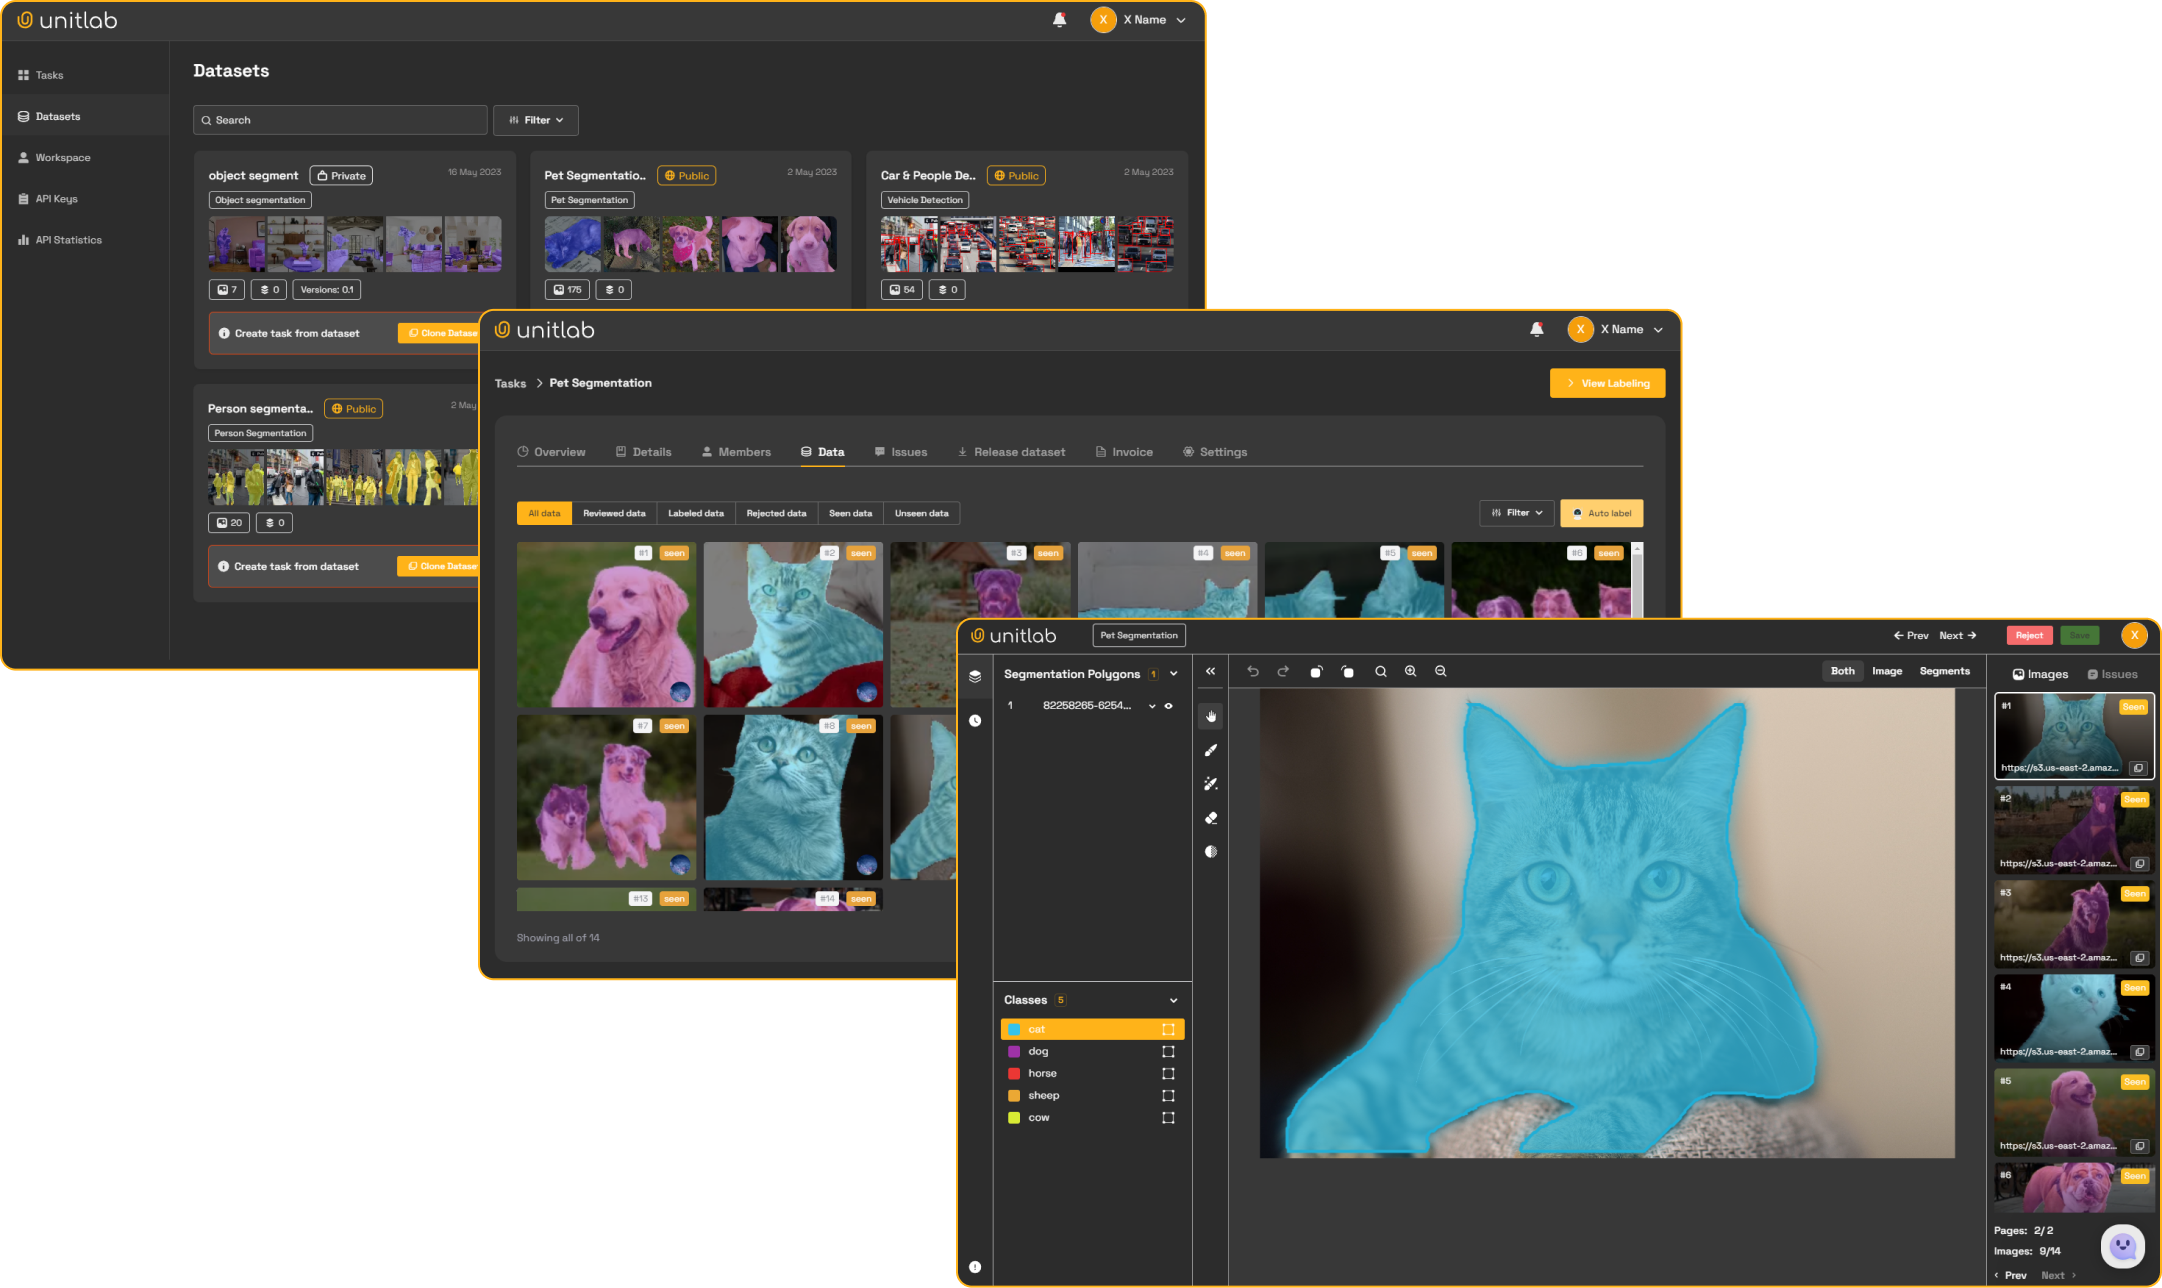
Task: Open the Filter dropdown in Datasets page
Action: point(536,120)
